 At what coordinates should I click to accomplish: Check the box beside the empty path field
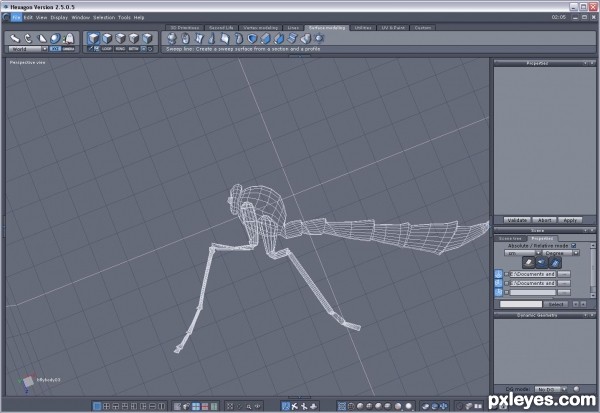coord(506,293)
